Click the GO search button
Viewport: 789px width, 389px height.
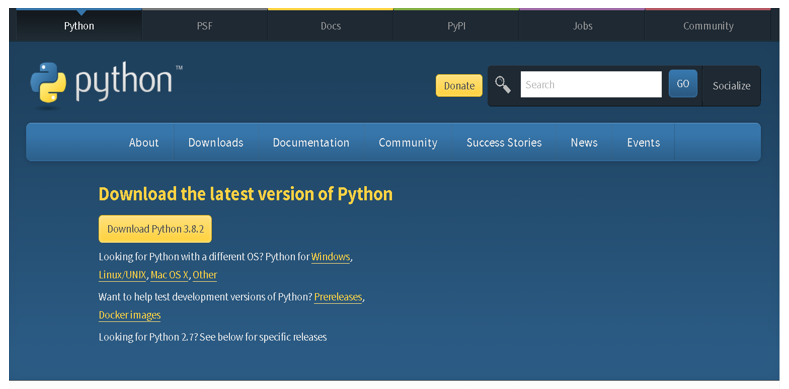(683, 84)
